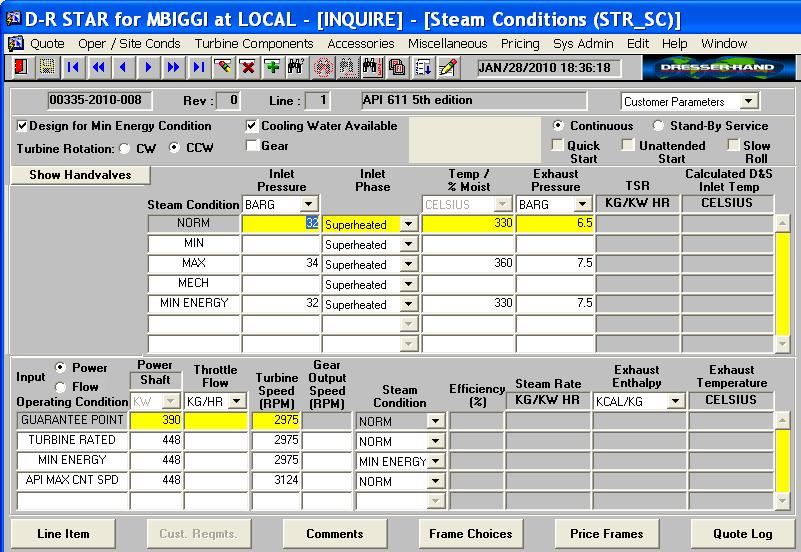Toggle Cooling Water Available checkbox
This screenshot has width=801, height=552.
pos(251,126)
